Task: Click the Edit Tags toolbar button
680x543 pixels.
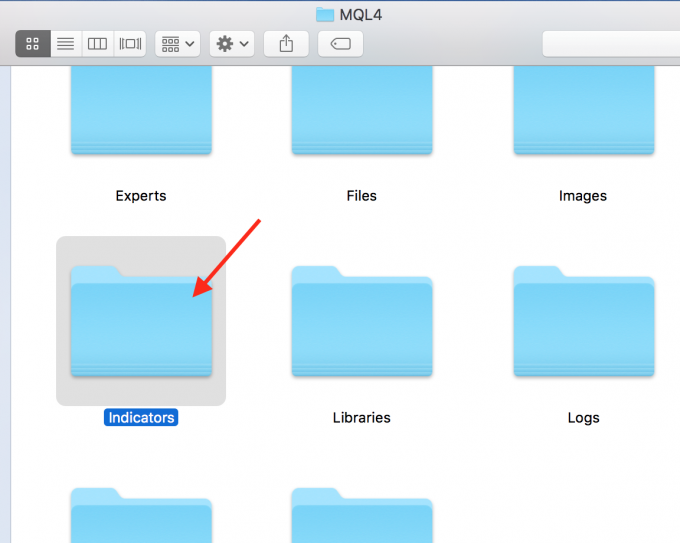Action: coord(340,44)
